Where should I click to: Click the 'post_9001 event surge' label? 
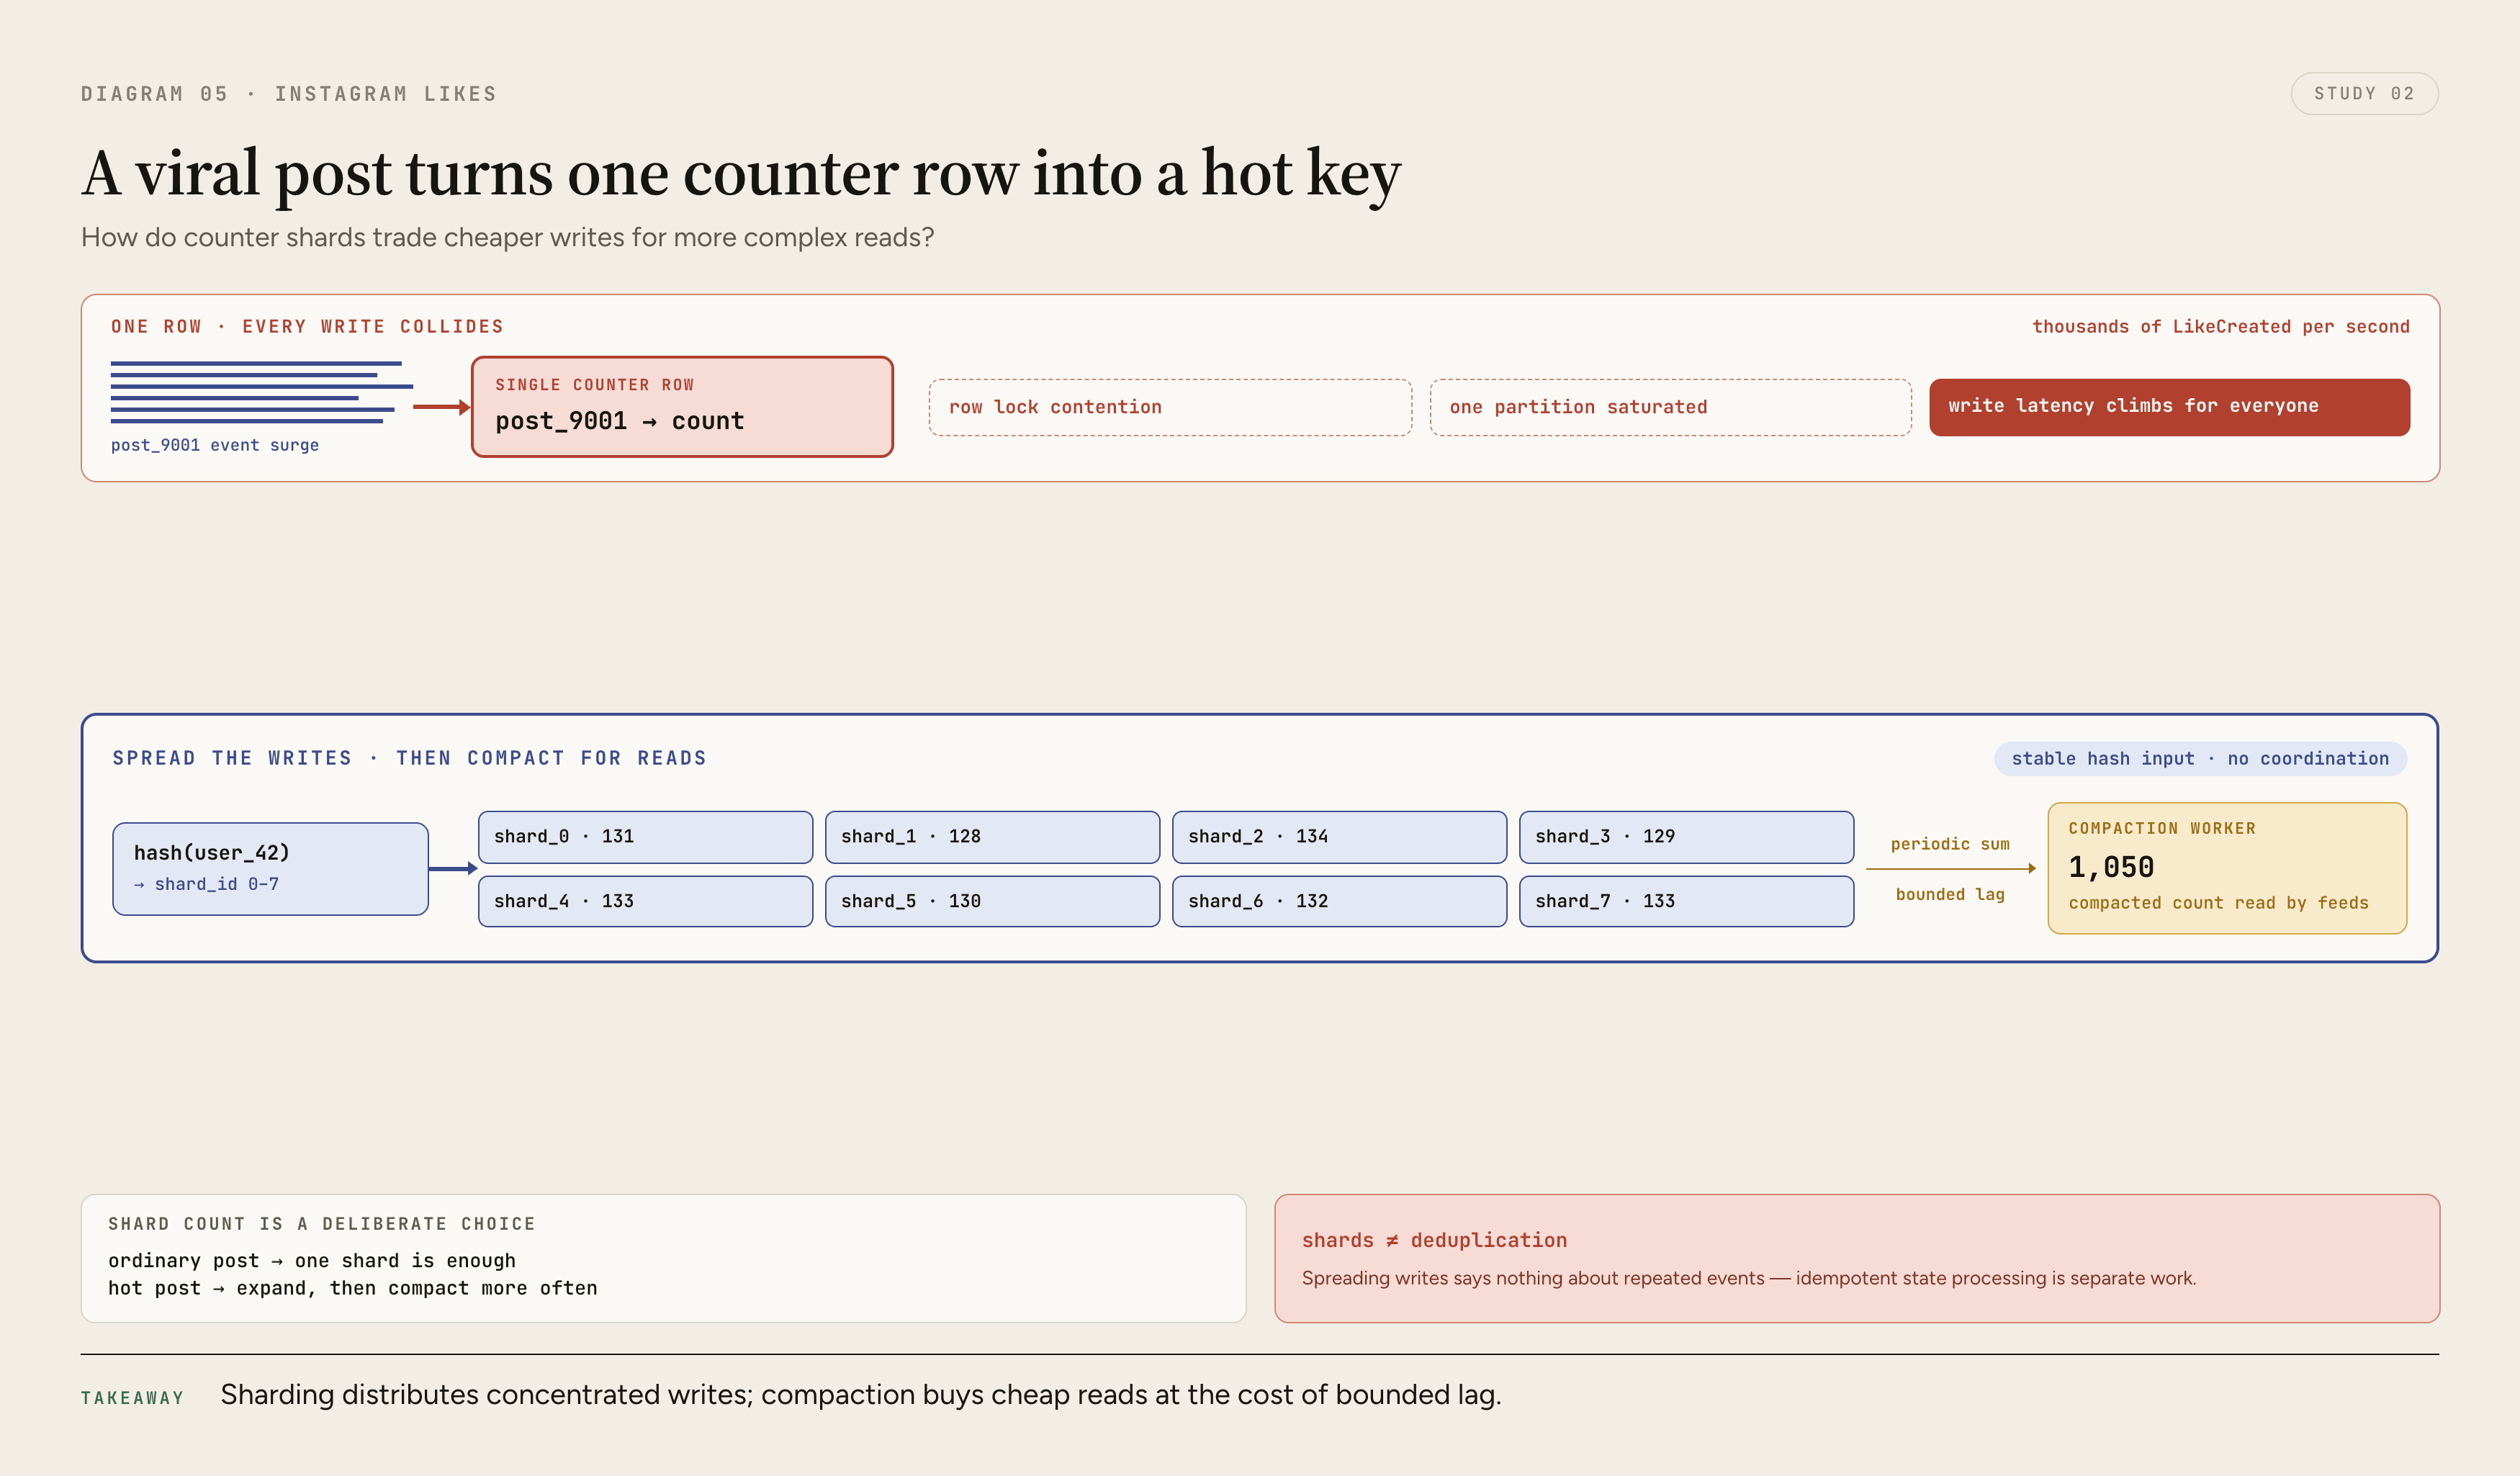[x=215, y=445]
